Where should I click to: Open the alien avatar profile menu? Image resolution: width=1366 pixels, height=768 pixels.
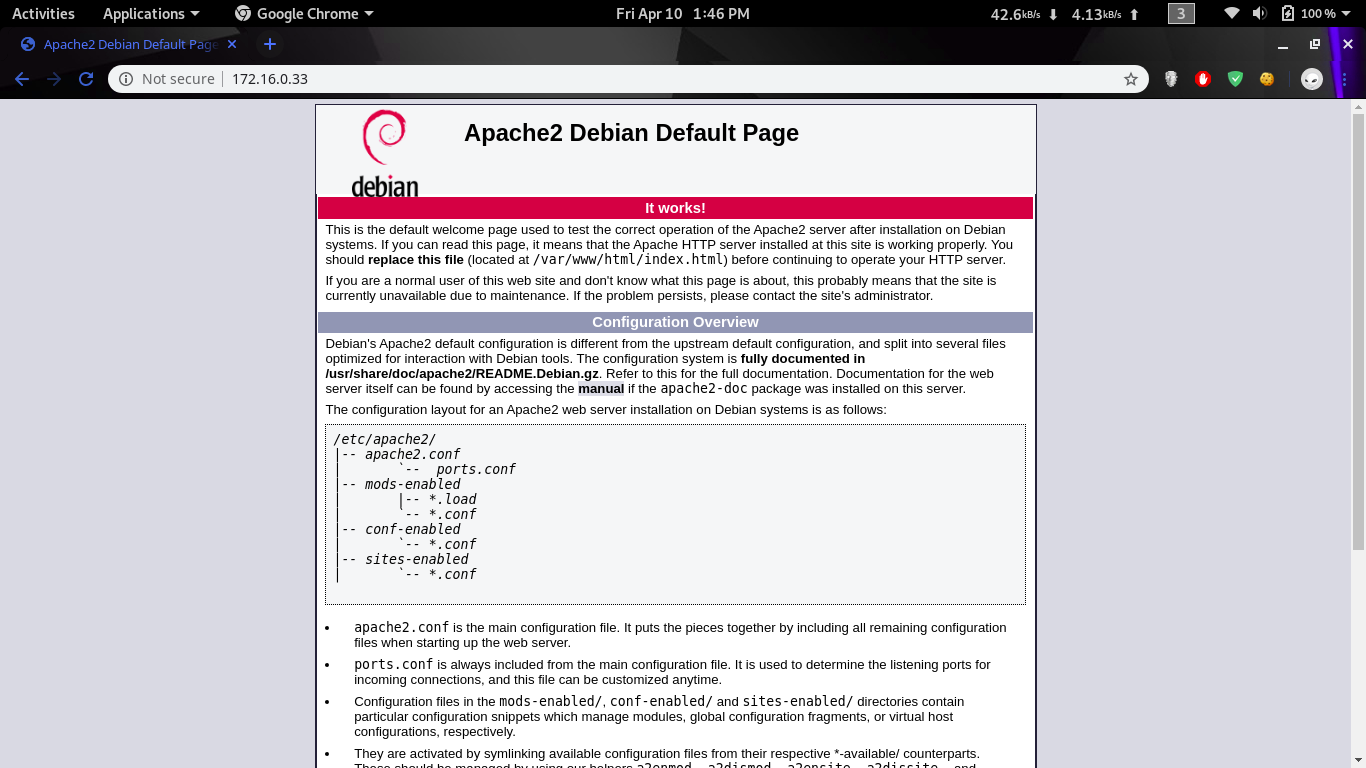tap(1312, 79)
